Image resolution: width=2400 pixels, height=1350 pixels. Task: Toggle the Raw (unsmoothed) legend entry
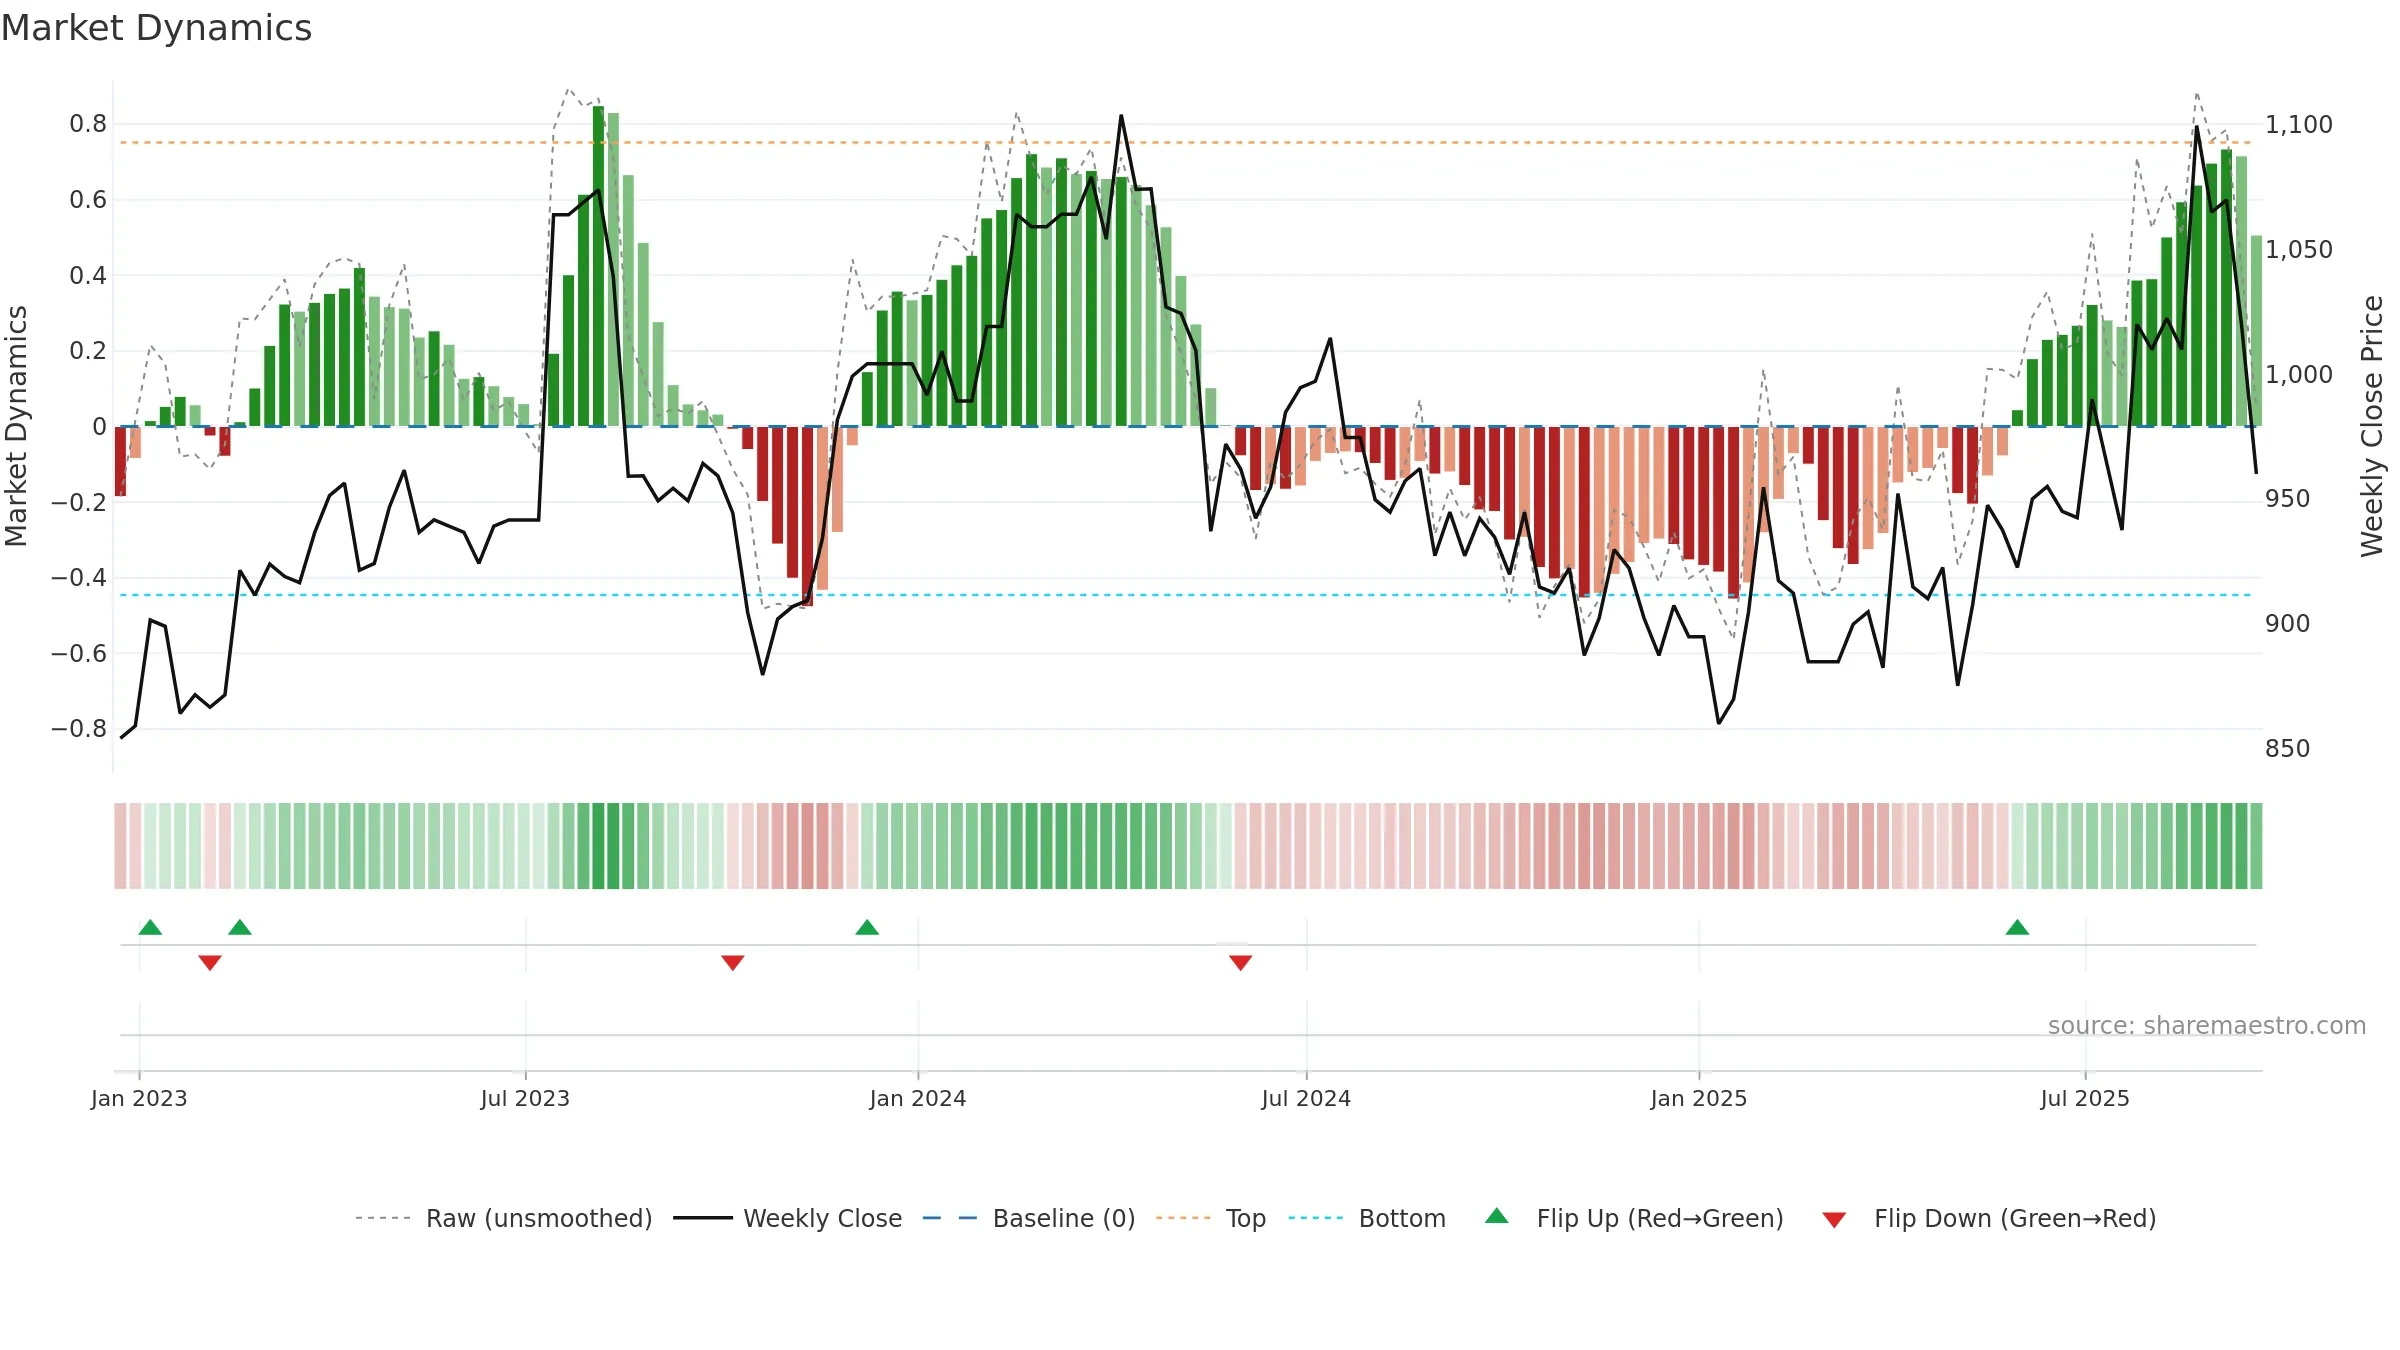(503, 1218)
